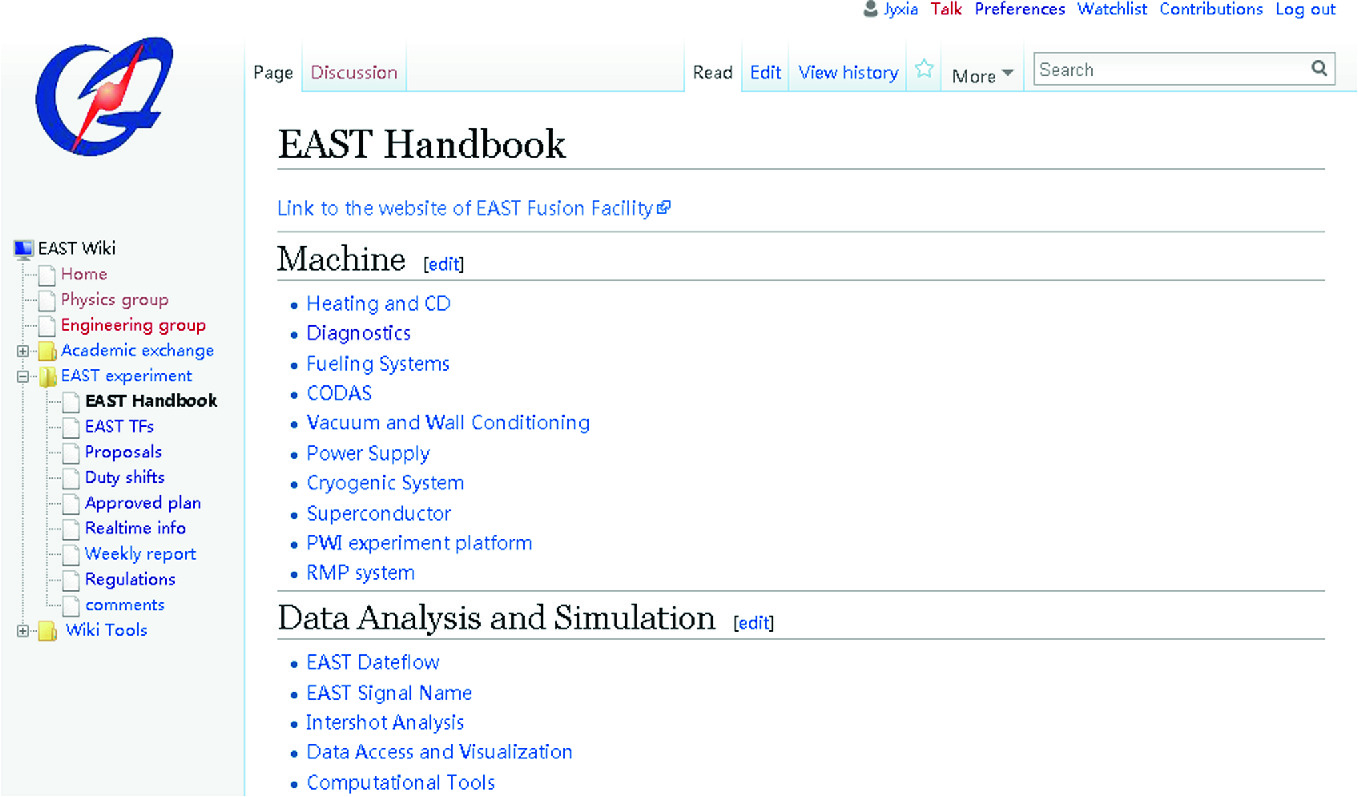Click the search magnifier icon
1358x797 pixels.
pos(1319,69)
